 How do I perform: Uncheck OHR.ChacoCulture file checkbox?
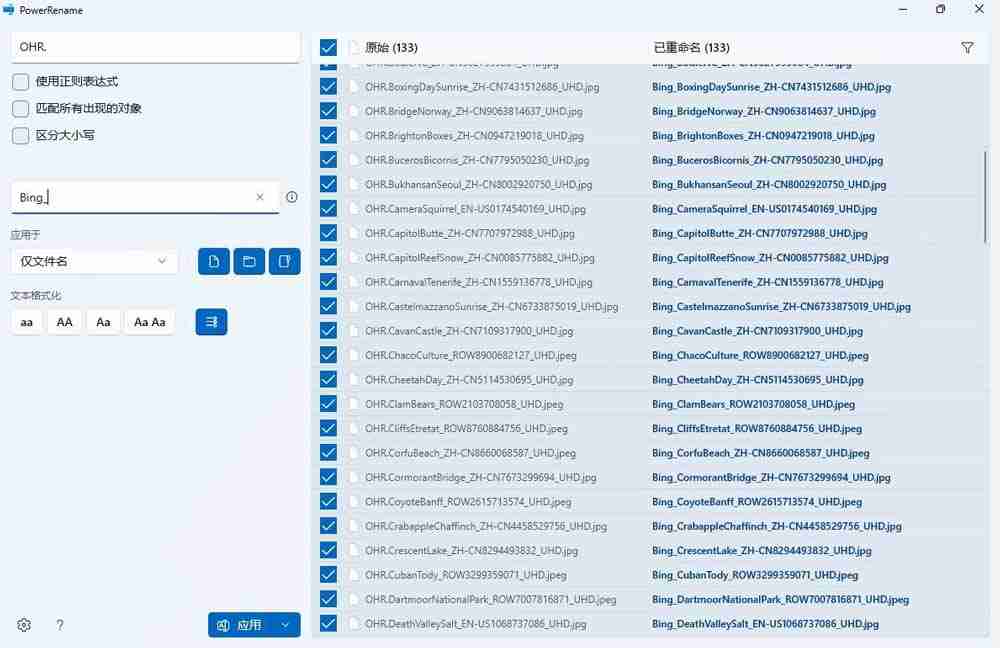tap(328, 355)
